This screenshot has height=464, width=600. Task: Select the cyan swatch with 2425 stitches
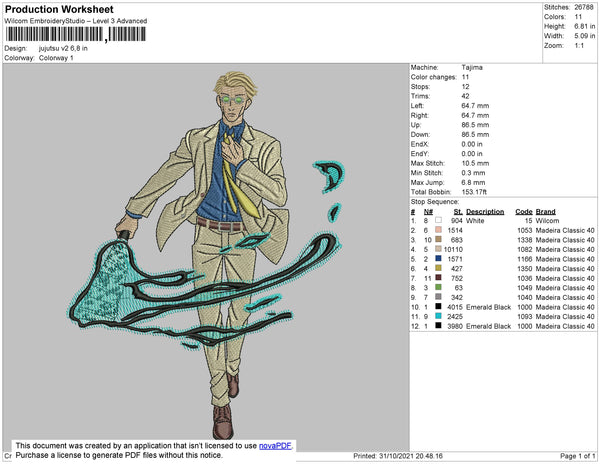[439, 316]
